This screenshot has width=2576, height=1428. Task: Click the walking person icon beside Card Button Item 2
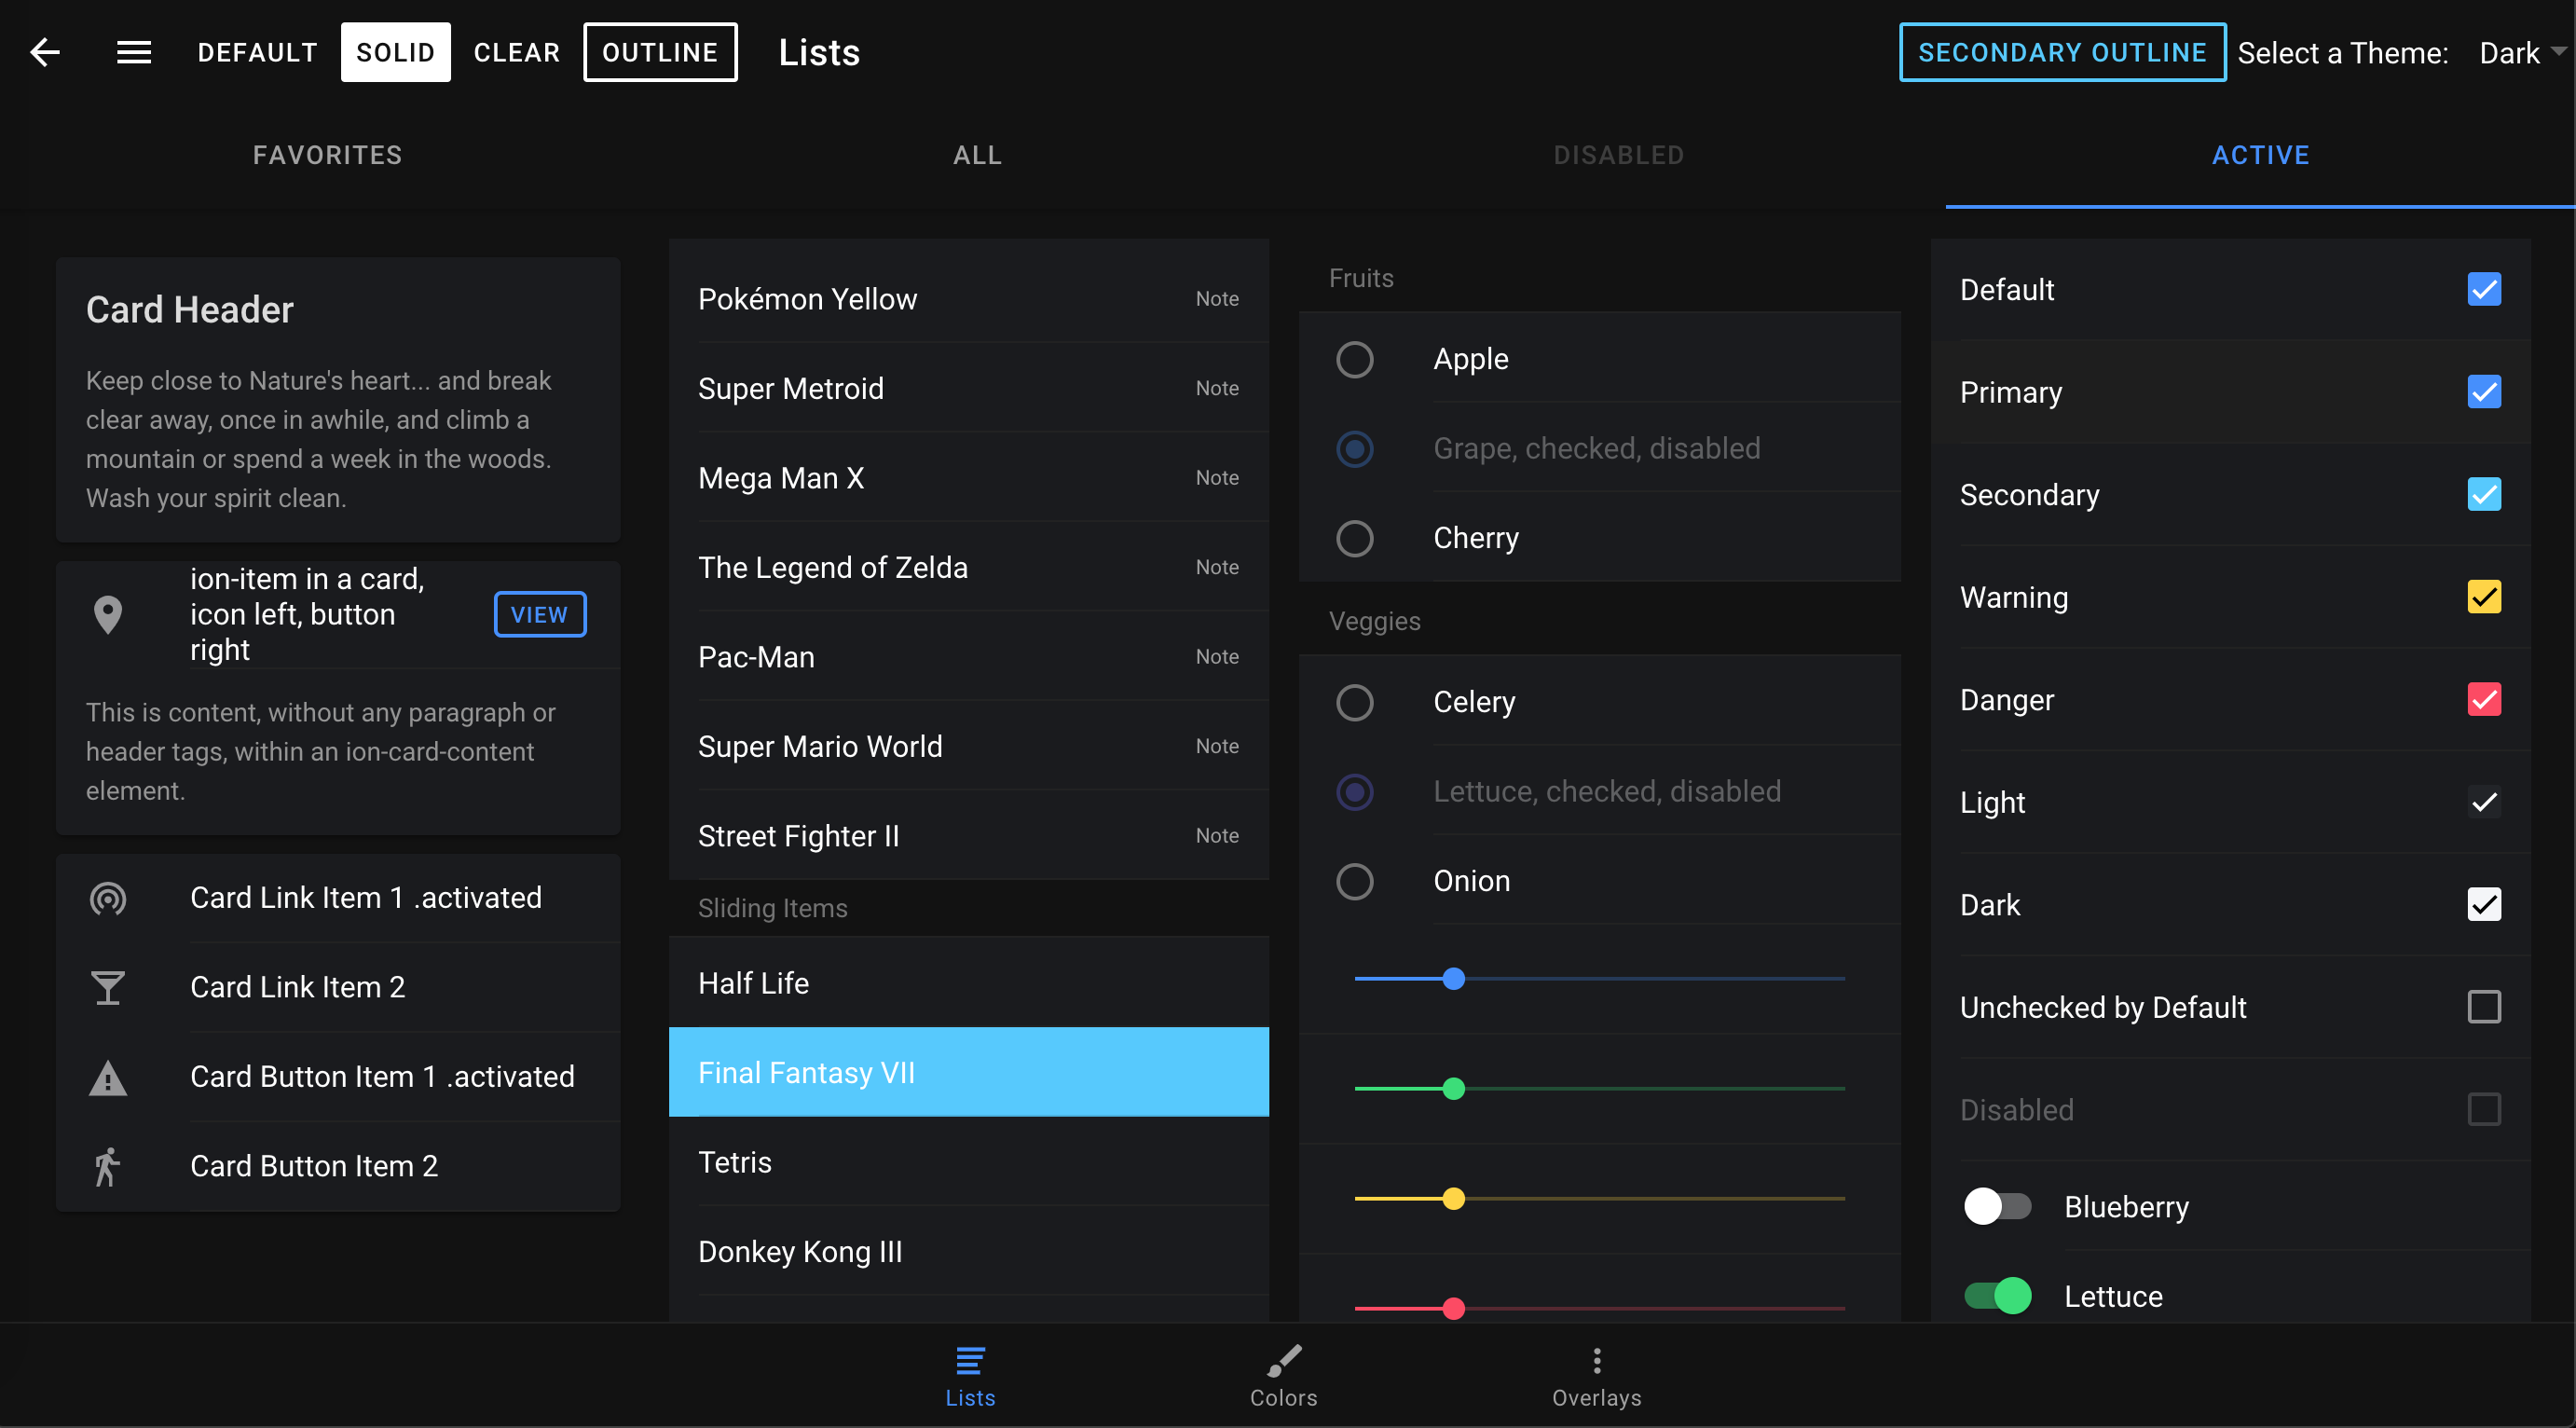(108, 1166)
